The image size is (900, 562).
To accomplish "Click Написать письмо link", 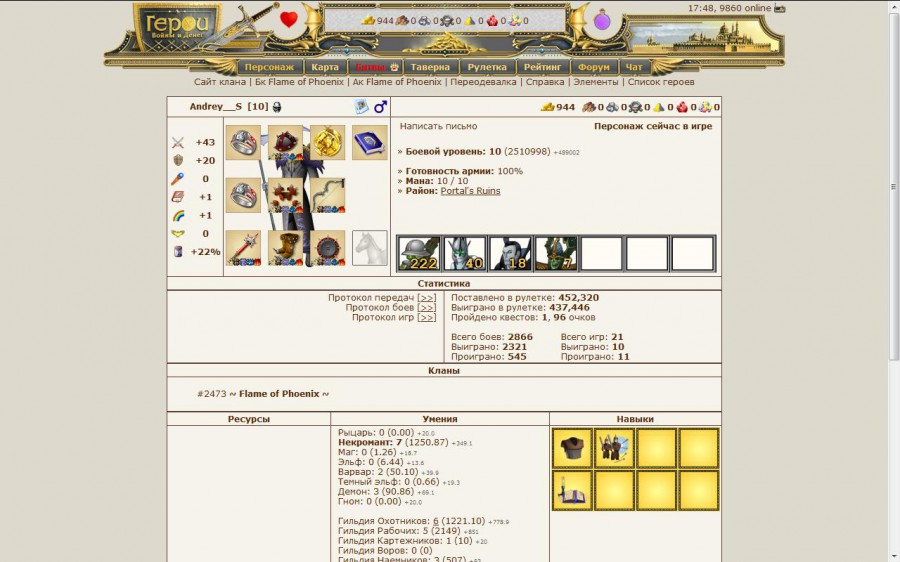I will [x=439, y=126].
